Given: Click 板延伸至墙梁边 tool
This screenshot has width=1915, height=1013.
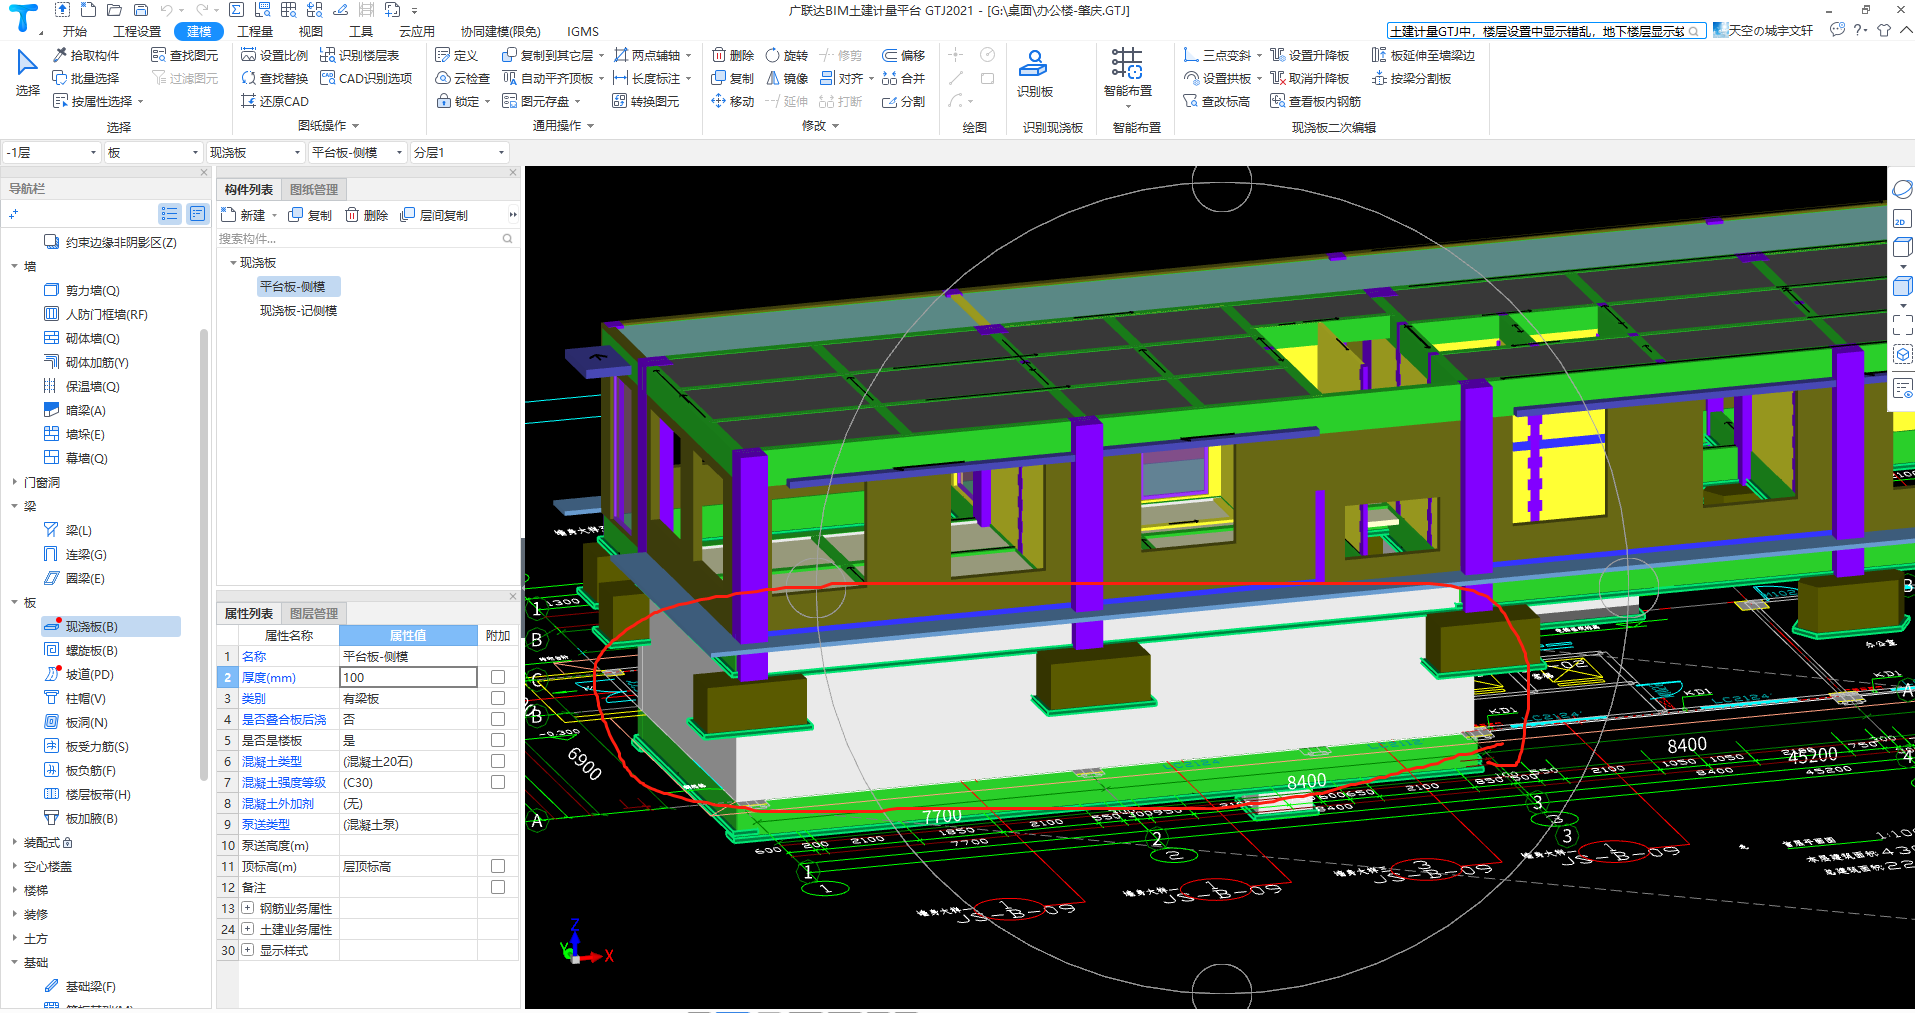Looking at the screenshot, I should 1423,55.
